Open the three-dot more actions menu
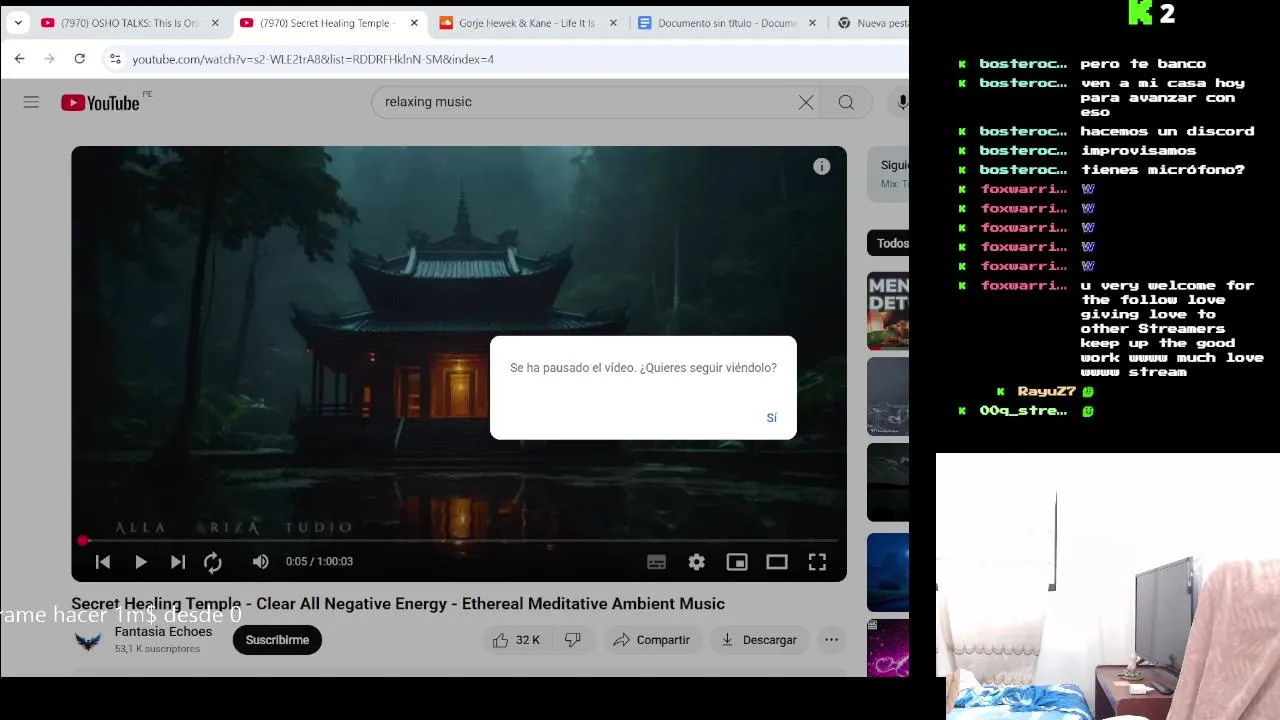 pos(831,640)
